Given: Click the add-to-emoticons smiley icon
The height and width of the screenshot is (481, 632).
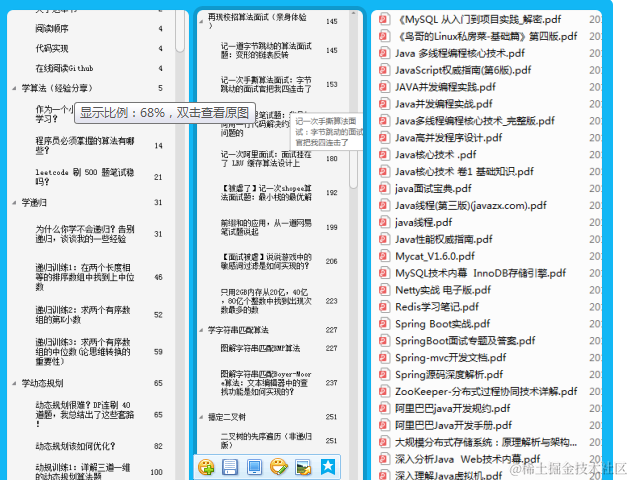Looking at the screenshot, I should pos(206,467).
